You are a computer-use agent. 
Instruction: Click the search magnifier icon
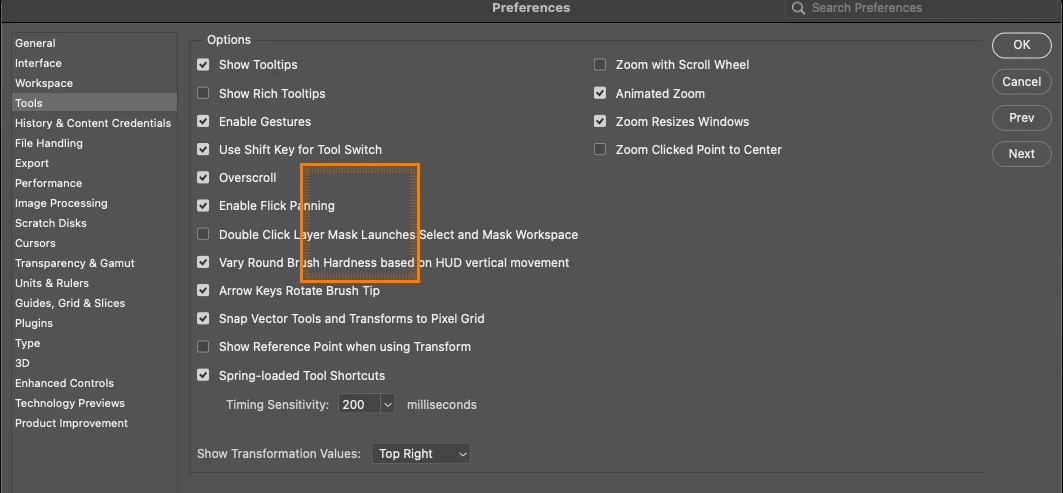pos(798,8)
